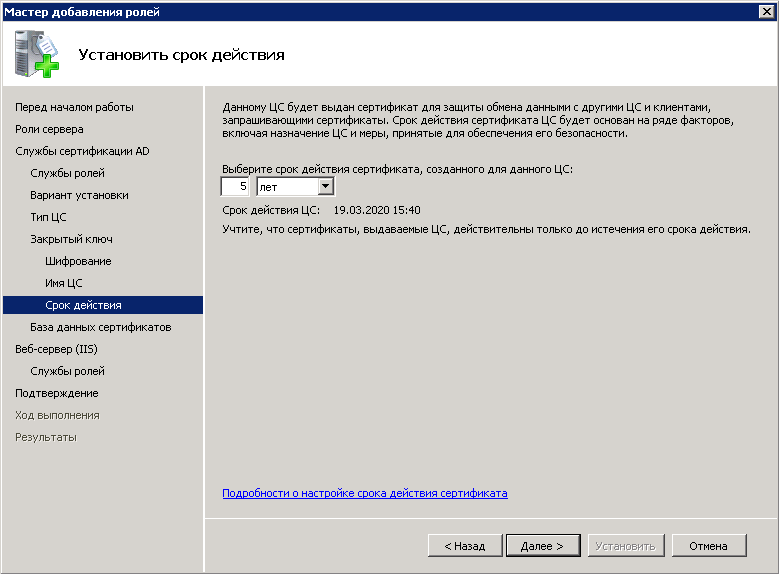Select 'Закрытый ключ' in the navigation list
Image resolution: width=779 pixels, height=574 pixels.
point(71,239)
